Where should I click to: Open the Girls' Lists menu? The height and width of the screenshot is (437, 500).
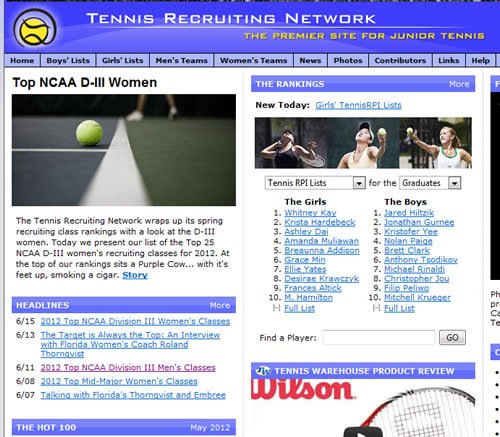point(123,61)
